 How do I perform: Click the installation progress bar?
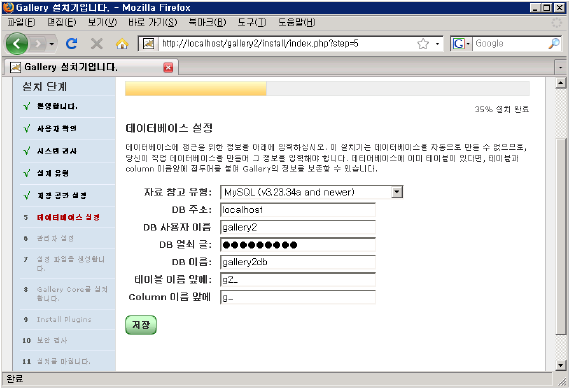tap(327, 89)
